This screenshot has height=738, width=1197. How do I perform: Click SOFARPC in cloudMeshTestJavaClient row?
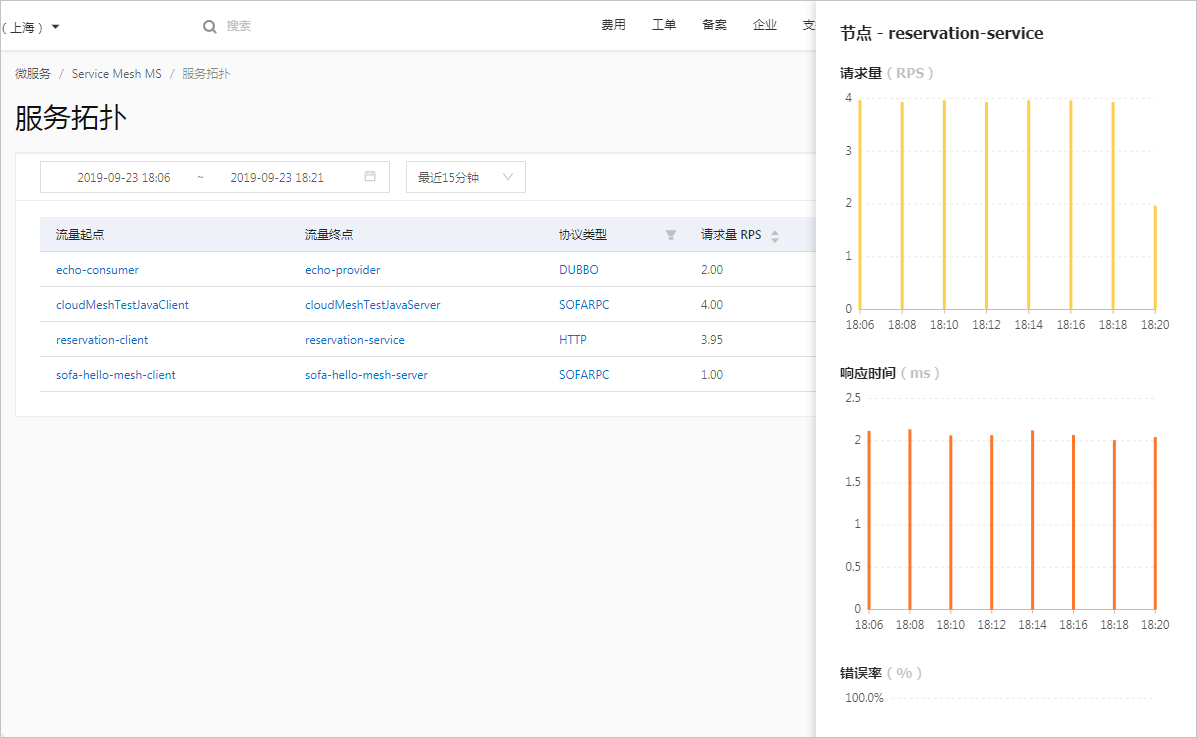click(584, 305)
